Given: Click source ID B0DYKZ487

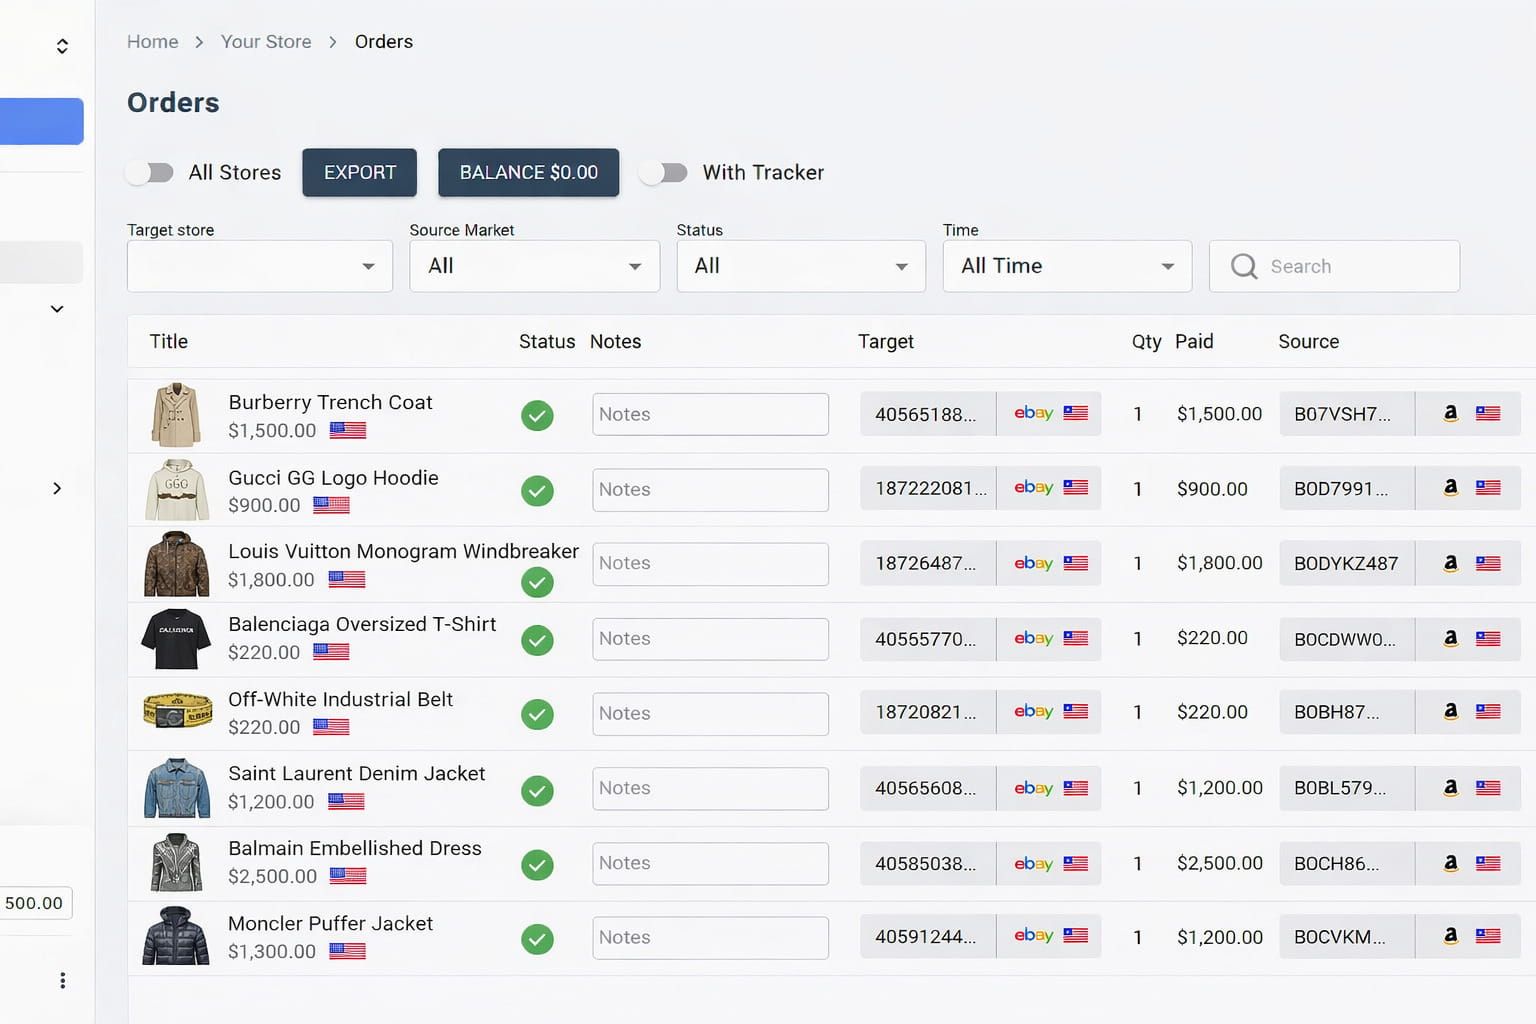Looking at the screenshot, I should point(1346,563).
